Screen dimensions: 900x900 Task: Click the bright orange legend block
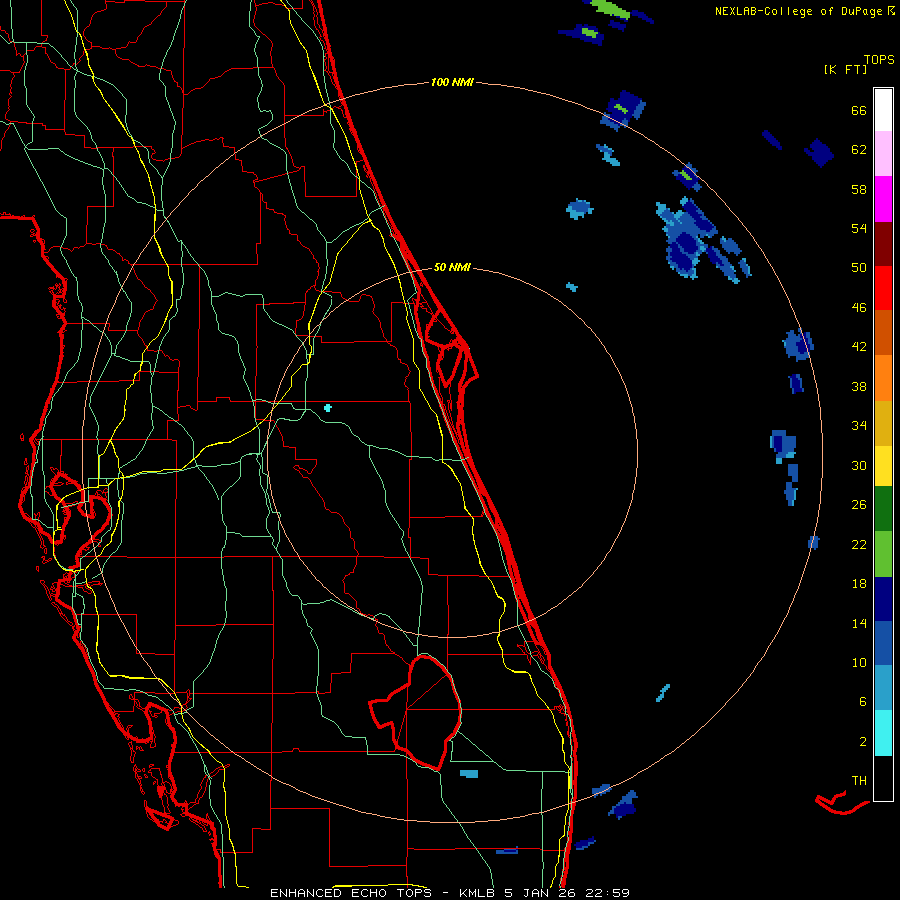(x=883, y=378)
